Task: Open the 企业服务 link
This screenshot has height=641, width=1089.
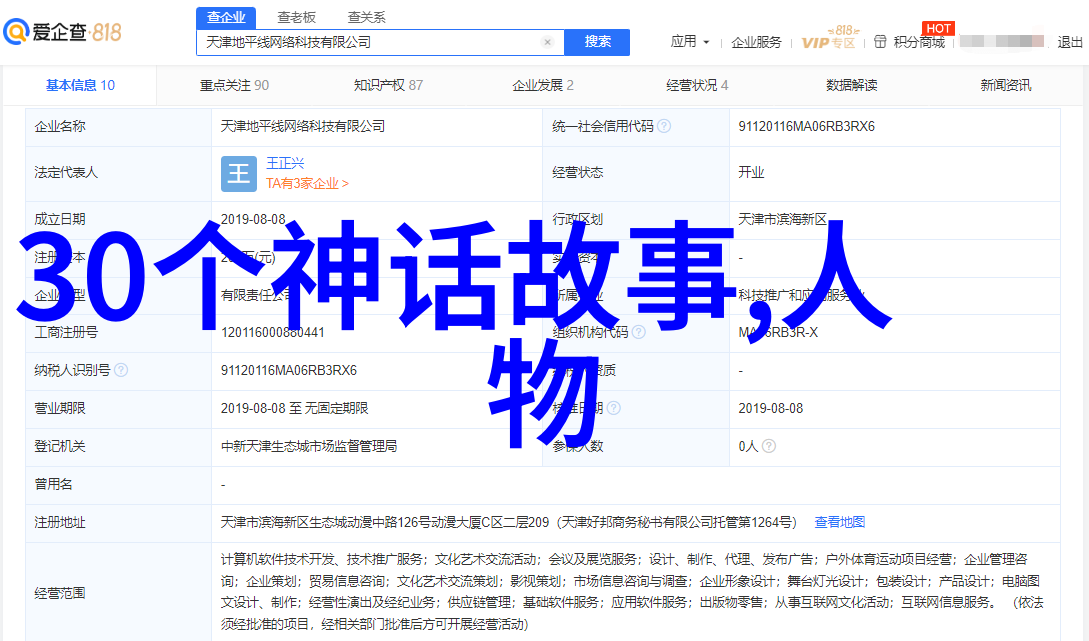Action: pos(756,42)
